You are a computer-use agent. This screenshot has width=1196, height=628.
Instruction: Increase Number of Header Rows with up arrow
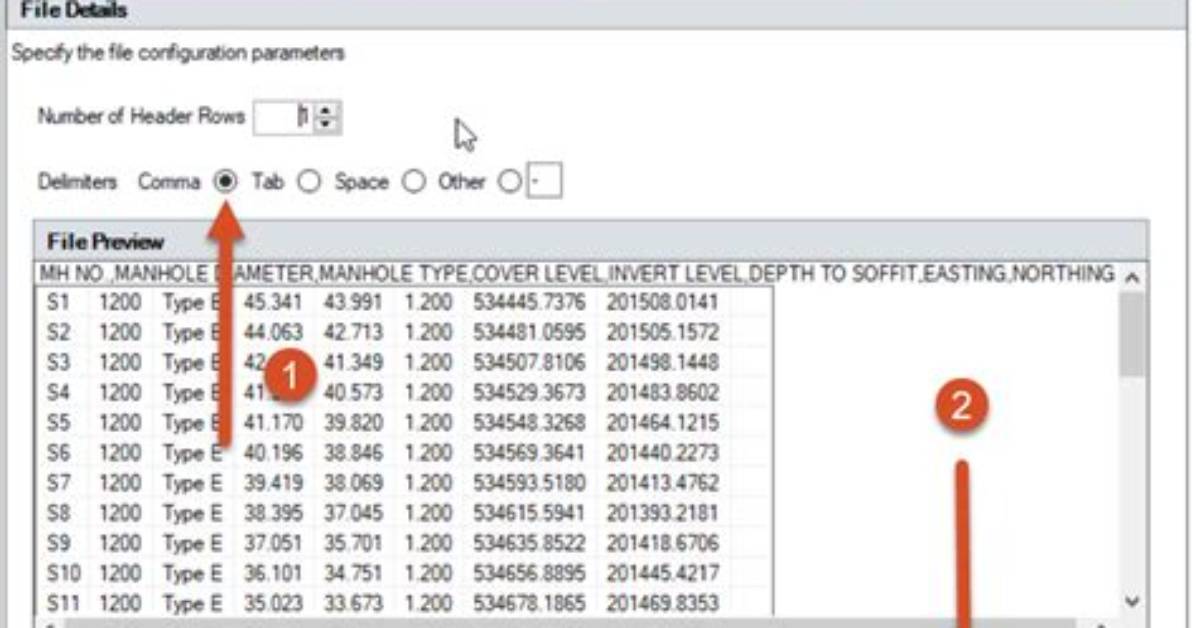[x=326, y=110]
